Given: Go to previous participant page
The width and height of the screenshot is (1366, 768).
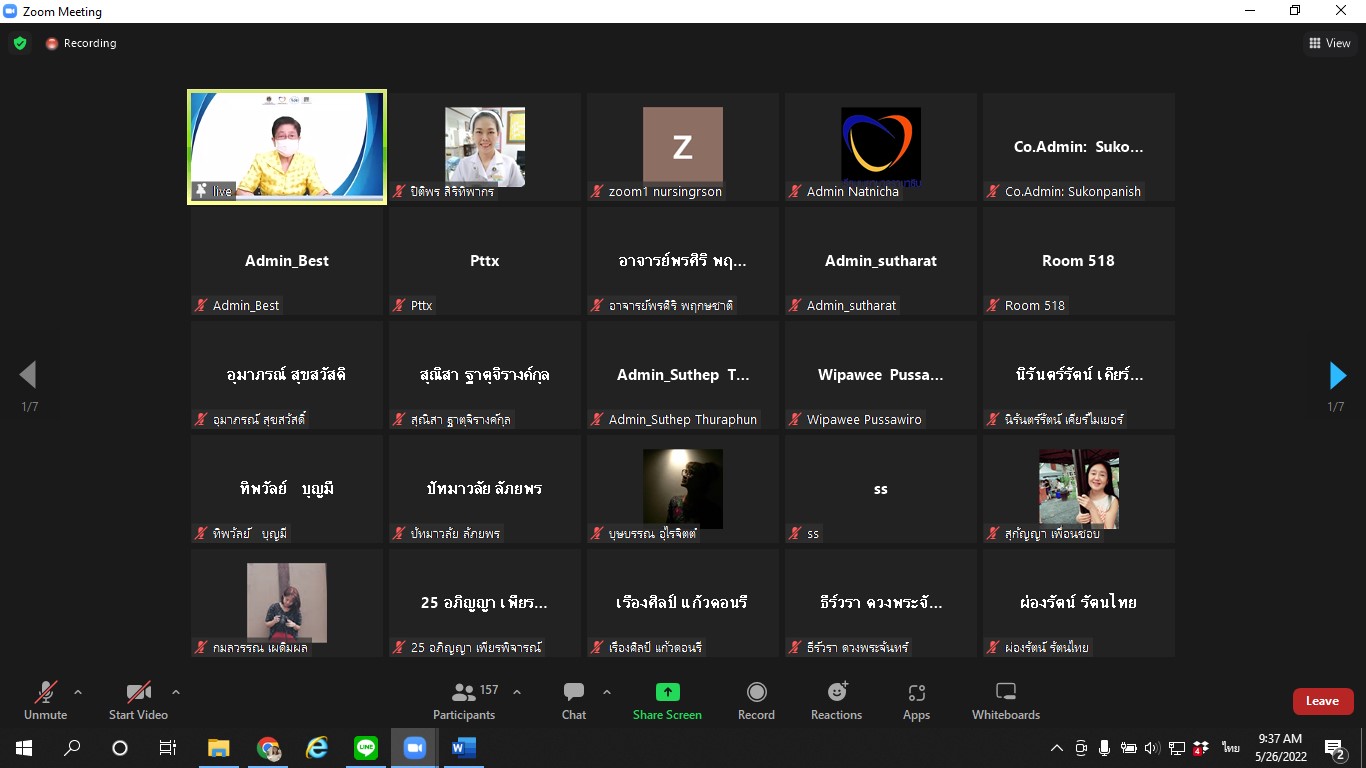Looking at the screenshot, I should (x=28, y=375).
